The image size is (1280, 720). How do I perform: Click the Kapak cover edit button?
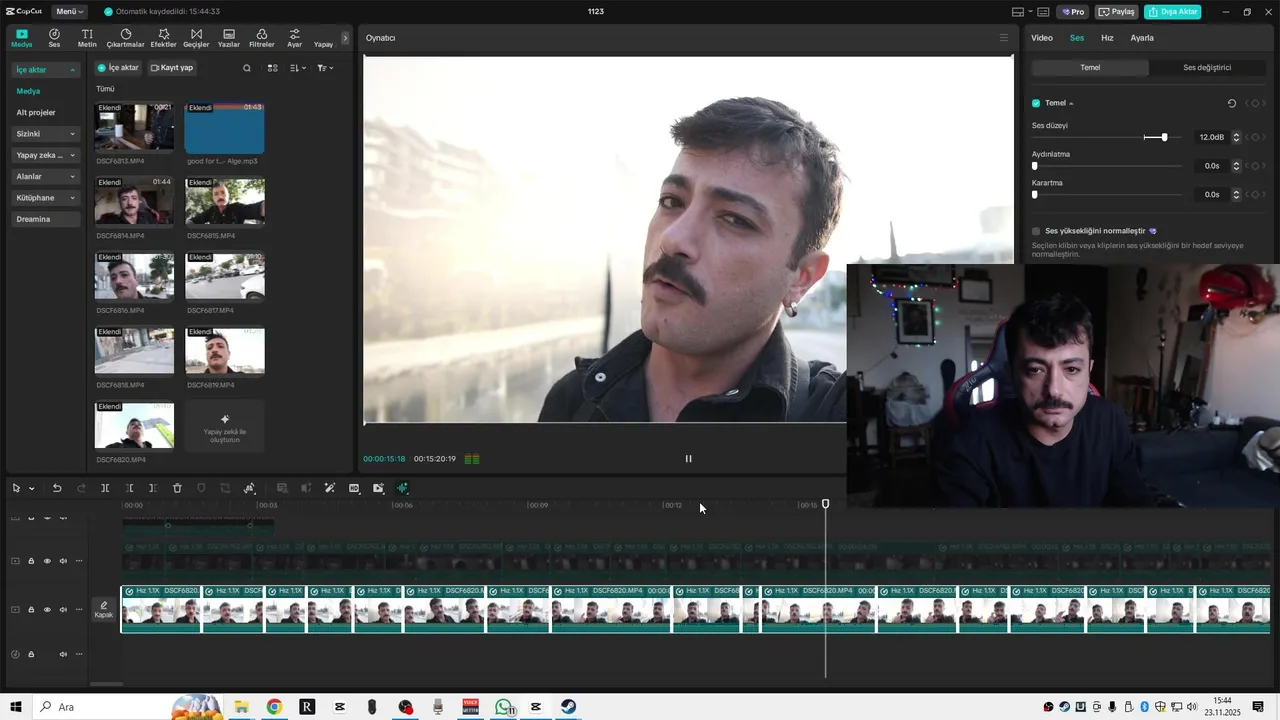tap(104, 609)
